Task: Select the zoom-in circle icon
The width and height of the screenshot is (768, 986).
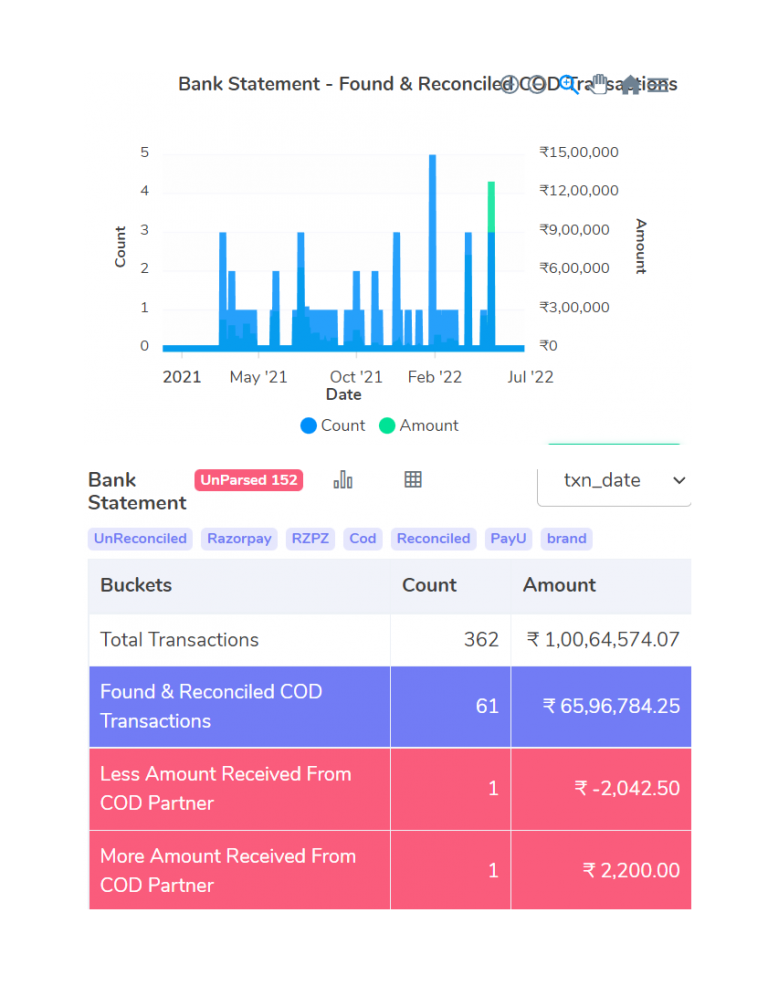Action: [x=510, y=84]
